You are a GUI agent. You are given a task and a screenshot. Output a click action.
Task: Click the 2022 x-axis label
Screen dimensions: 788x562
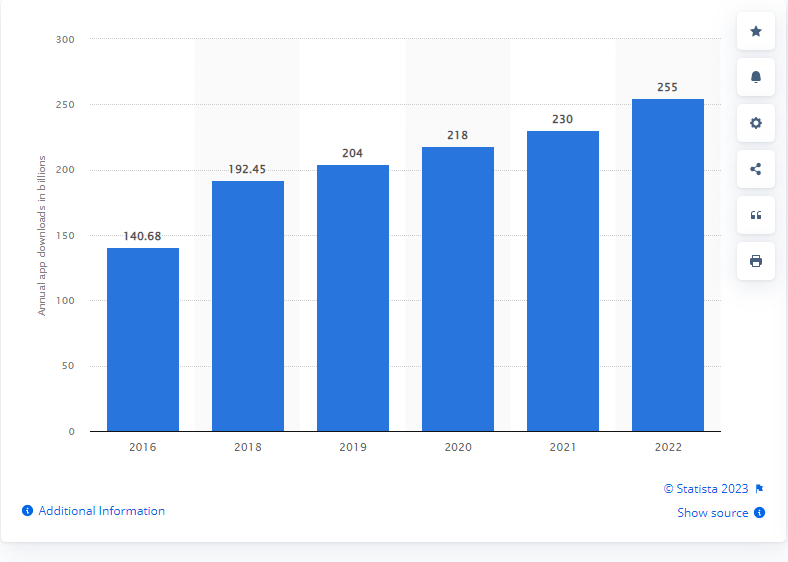pyautogui.click(x=668, y=447)
